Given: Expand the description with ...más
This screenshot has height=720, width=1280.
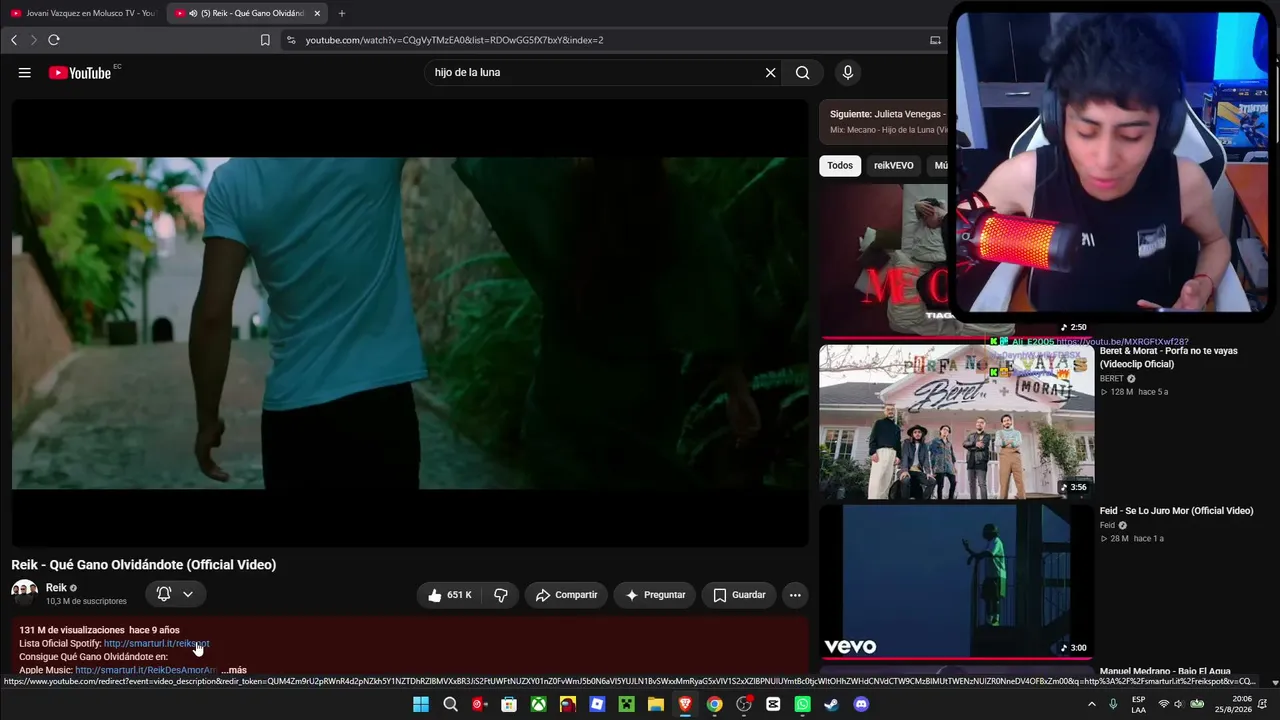Looking at the screenshot, I should (234, 670).
